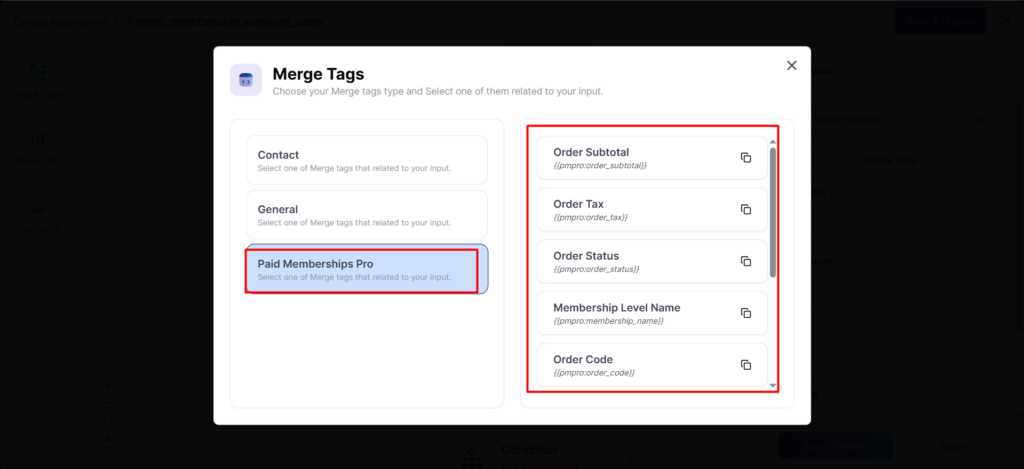Viewport: 1024px width, 469px height.
Task: Copy the Order Status merge tag
Action: (745, 261)
